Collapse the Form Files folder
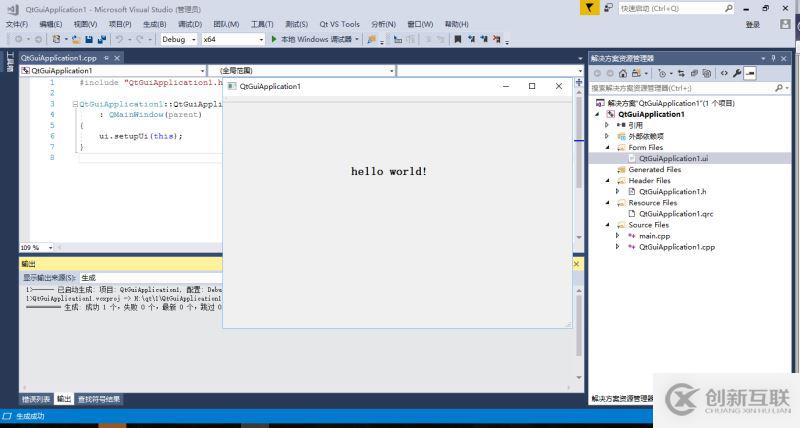 tap(607, 147)
